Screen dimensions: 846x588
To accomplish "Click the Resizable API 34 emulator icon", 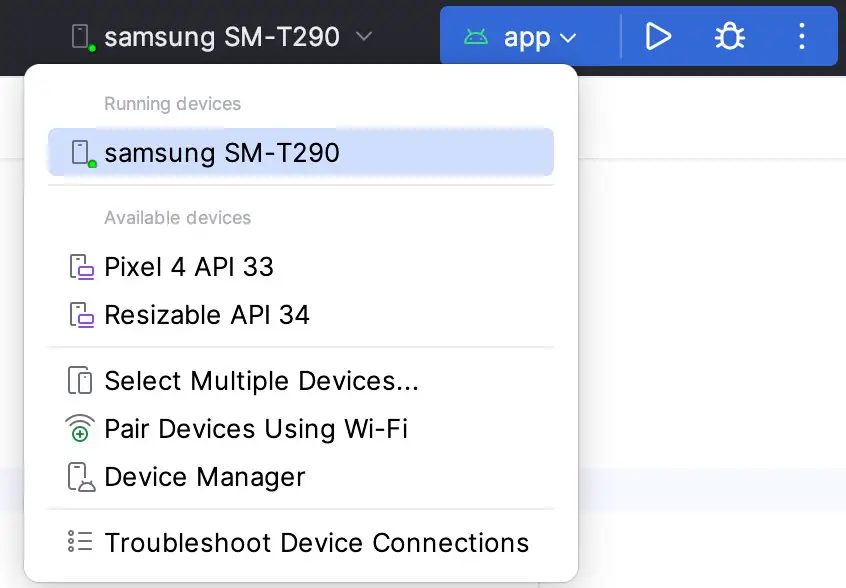I will click(x=82, y=315).
